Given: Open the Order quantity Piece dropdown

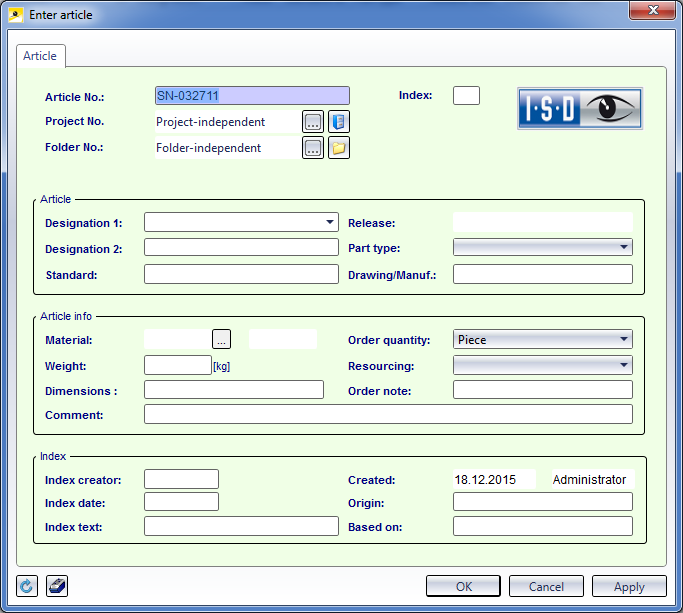Looking at the screenshot, I should point(543,339).
